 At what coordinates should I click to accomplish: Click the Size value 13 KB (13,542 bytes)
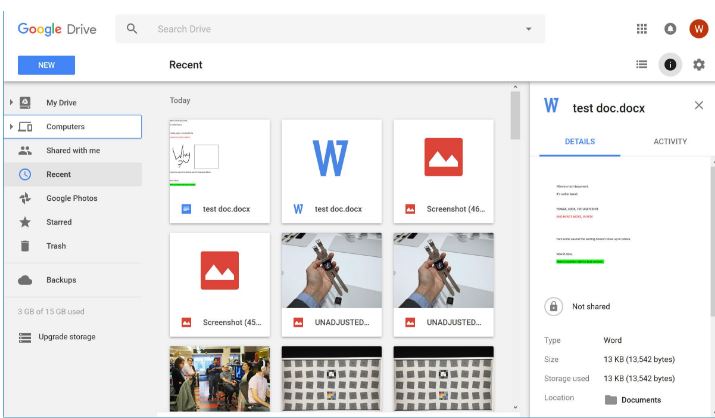coord(639,359)
